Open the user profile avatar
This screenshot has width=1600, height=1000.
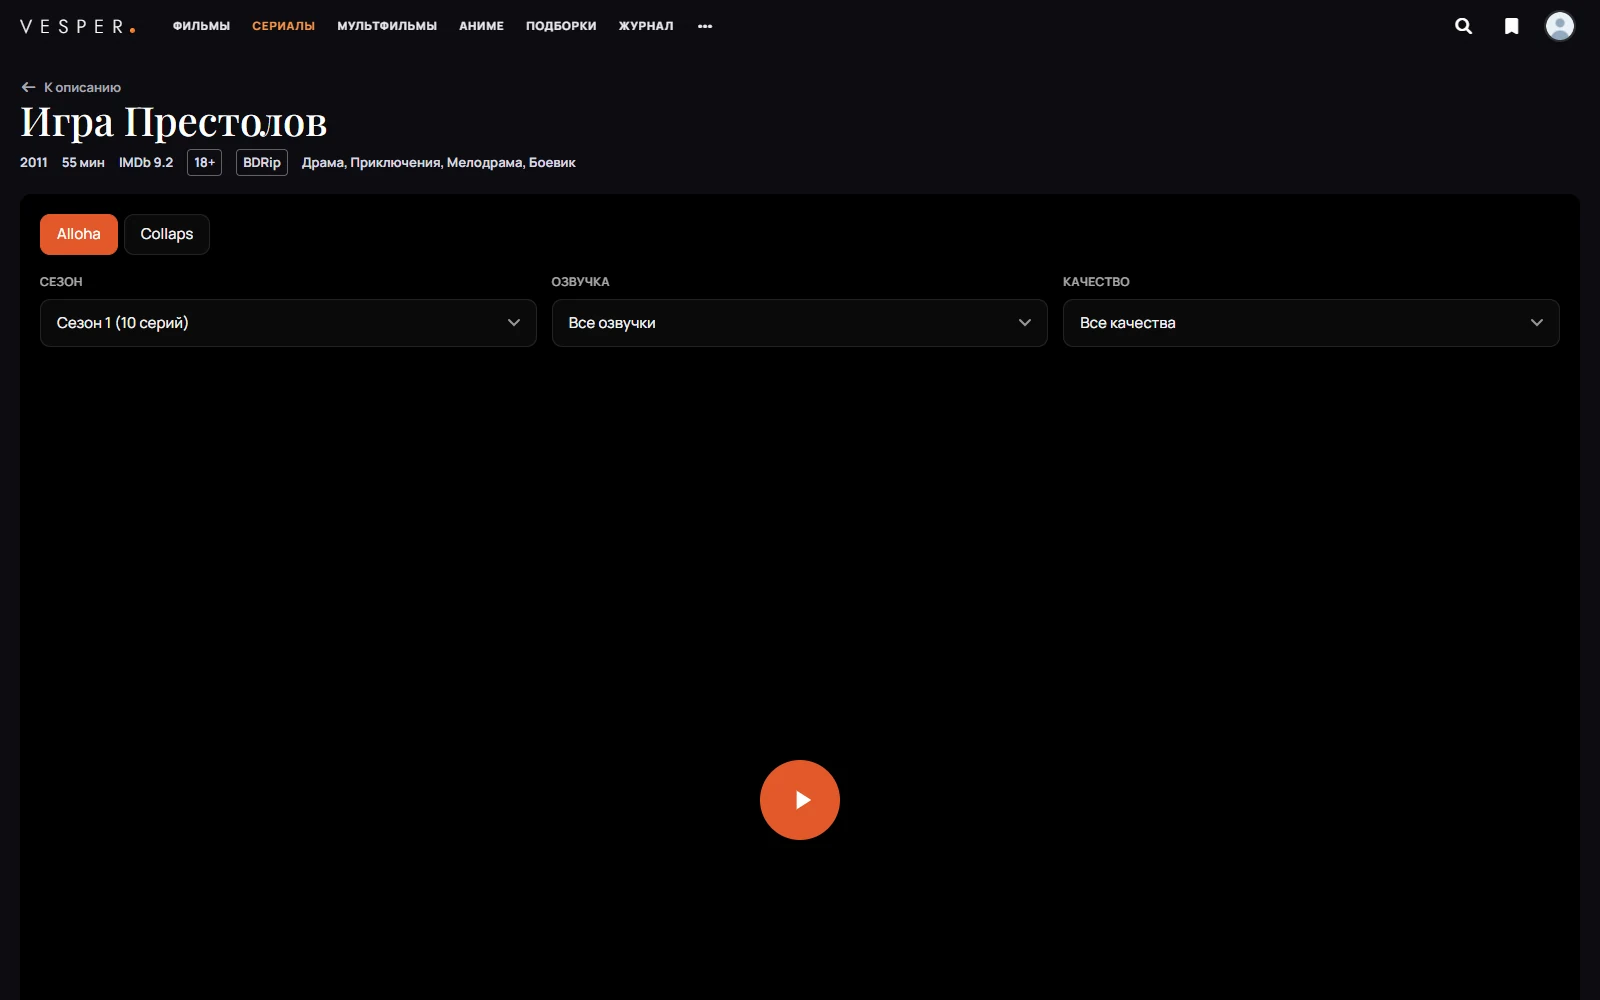pyautogui.click(x=1559, y=26)
